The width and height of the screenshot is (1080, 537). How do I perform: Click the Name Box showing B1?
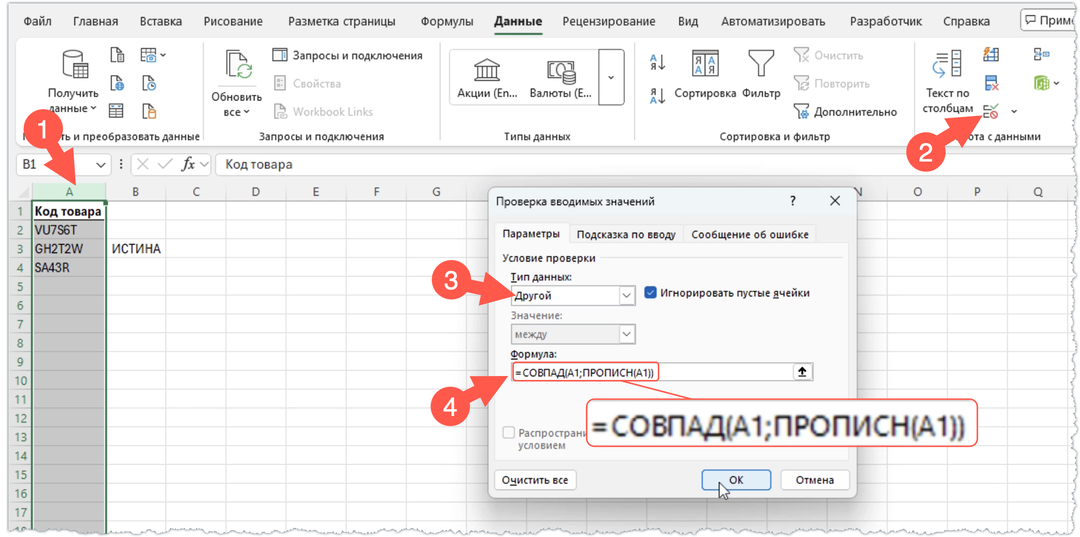(54, 165)
